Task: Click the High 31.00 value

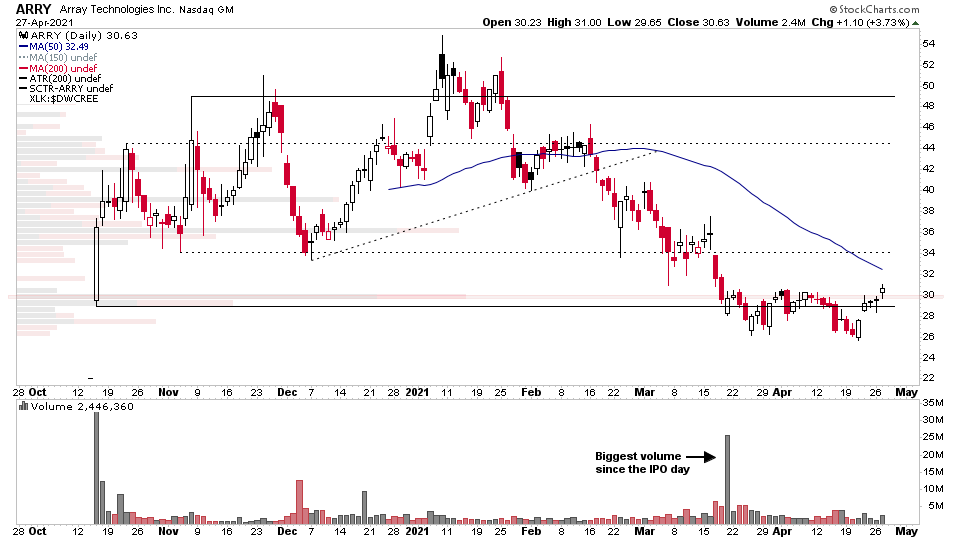Action: (x=573, y=22)
